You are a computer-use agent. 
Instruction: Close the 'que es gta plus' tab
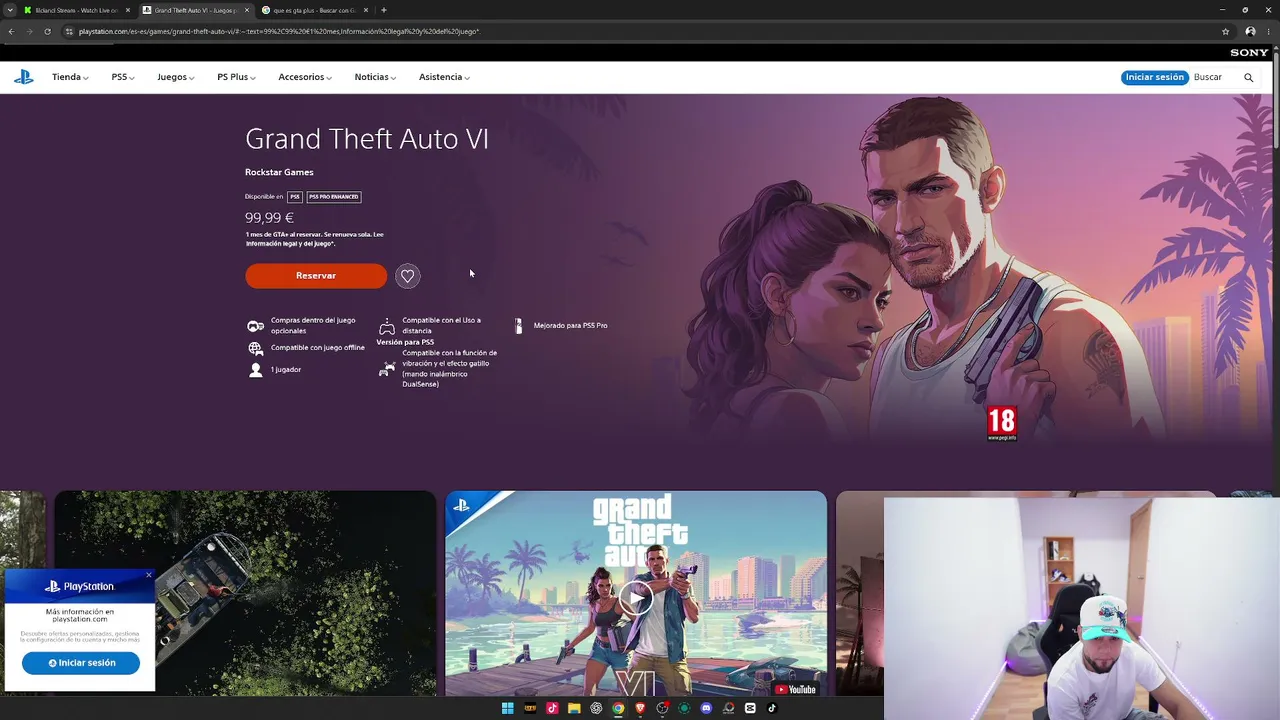pos(366,10)
